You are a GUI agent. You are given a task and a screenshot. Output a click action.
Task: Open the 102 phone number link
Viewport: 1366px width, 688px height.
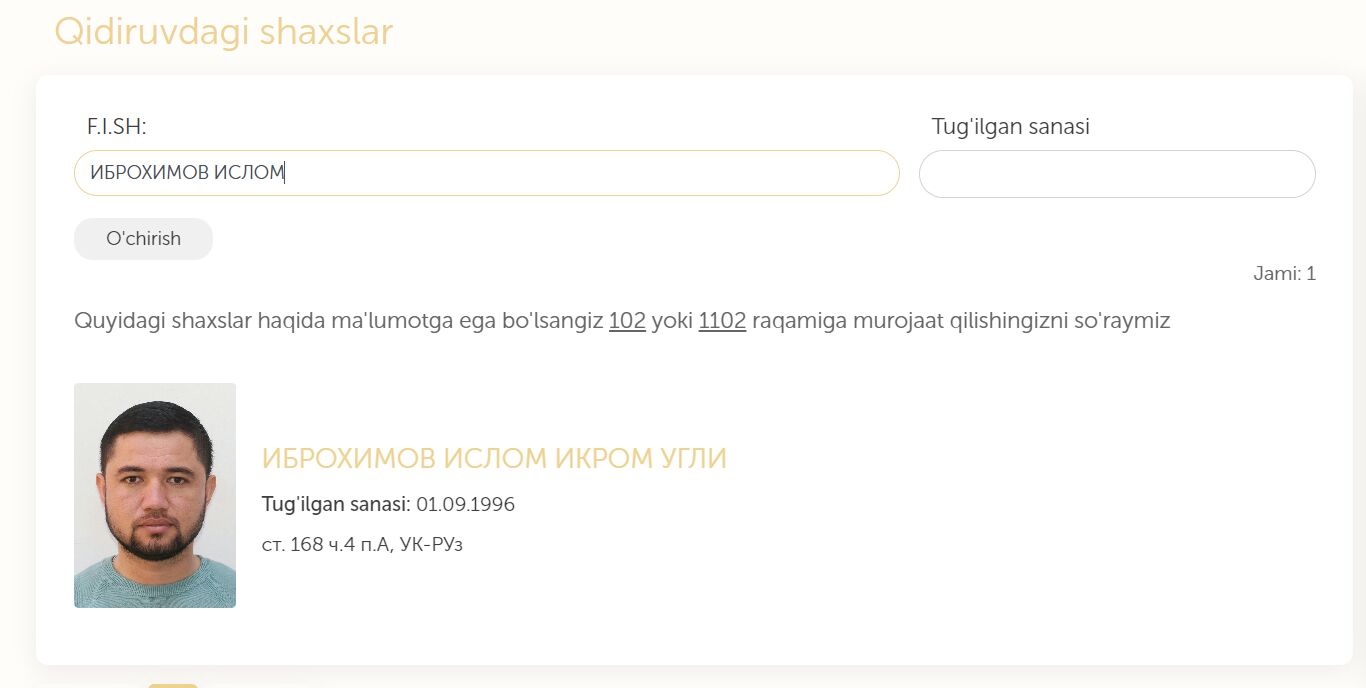(627, 322)
